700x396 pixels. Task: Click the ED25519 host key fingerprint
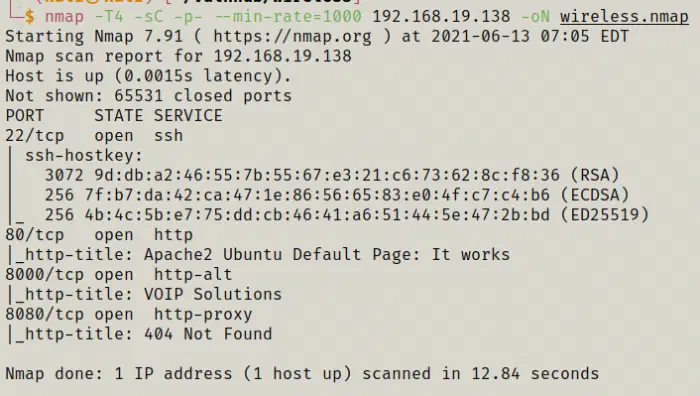[x=317, y=215]
